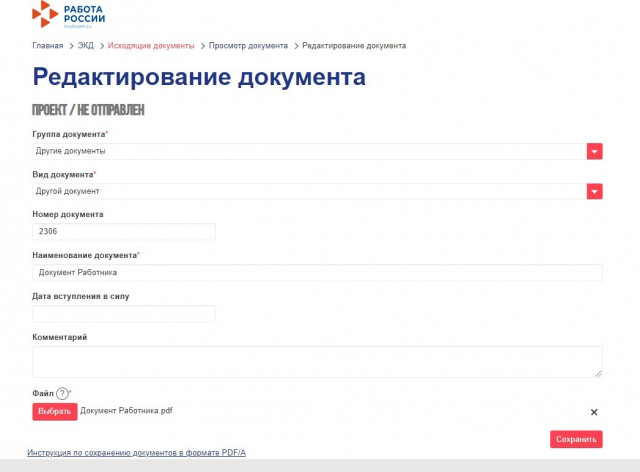
Task: Open PDF/A saving instruction link
Action: pos(136,453)
